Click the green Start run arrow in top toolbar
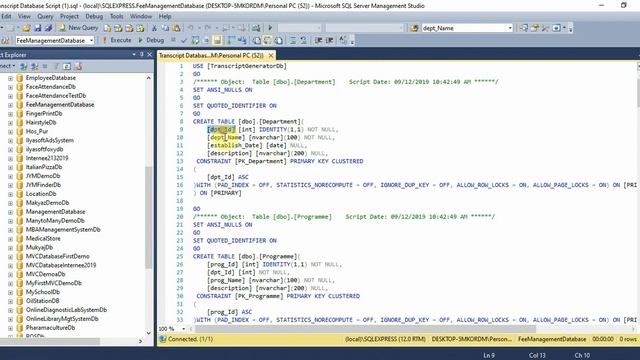The height and width of the screenshot is (360, 640). click(270, 28)
